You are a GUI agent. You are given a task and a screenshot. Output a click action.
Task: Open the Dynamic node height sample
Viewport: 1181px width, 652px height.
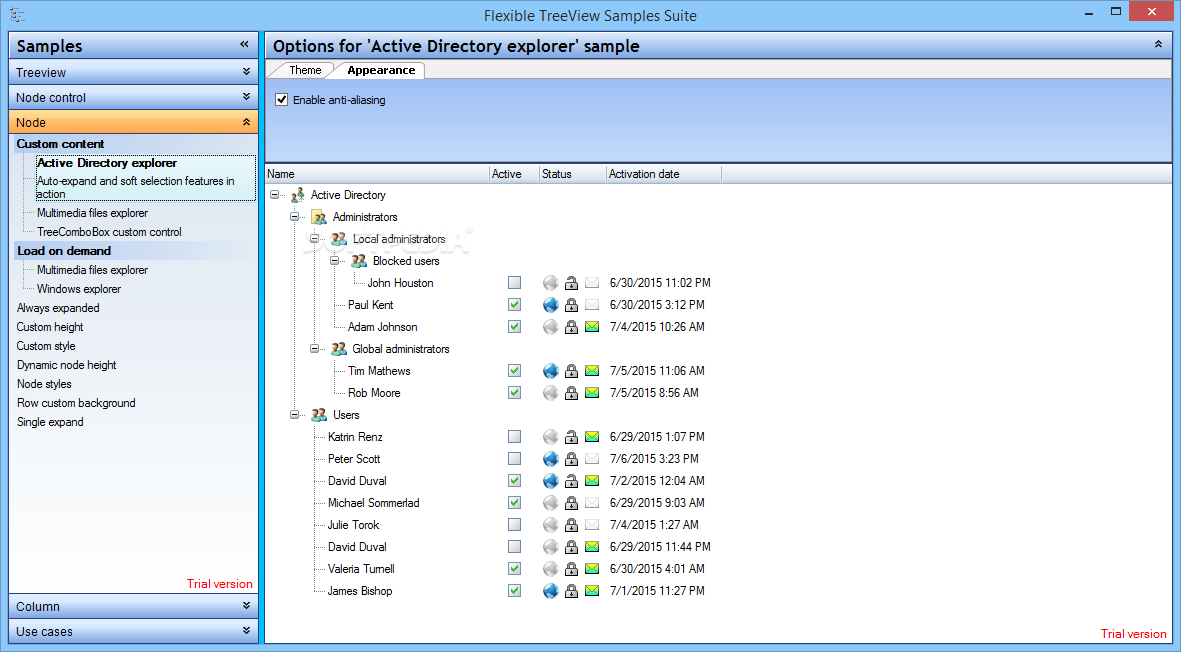[67, 365]
